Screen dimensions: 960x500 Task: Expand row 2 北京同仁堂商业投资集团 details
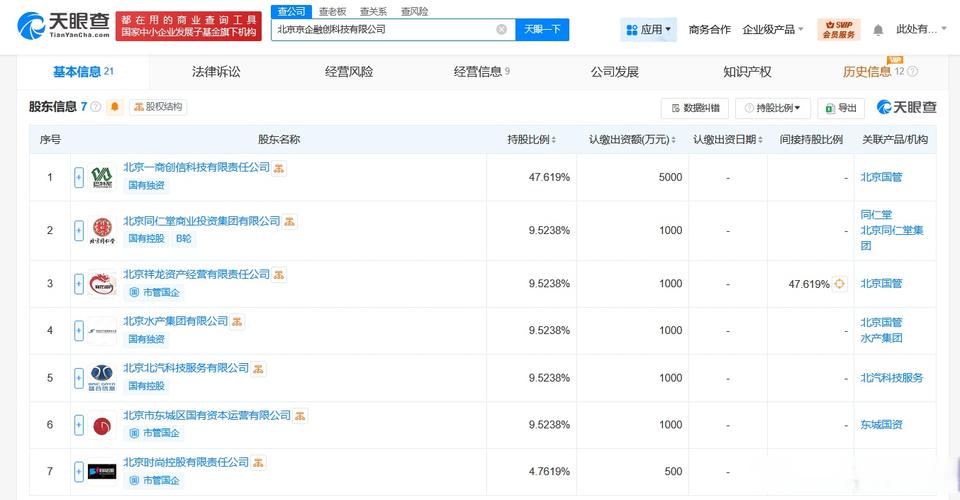click(x=79, y=231)
